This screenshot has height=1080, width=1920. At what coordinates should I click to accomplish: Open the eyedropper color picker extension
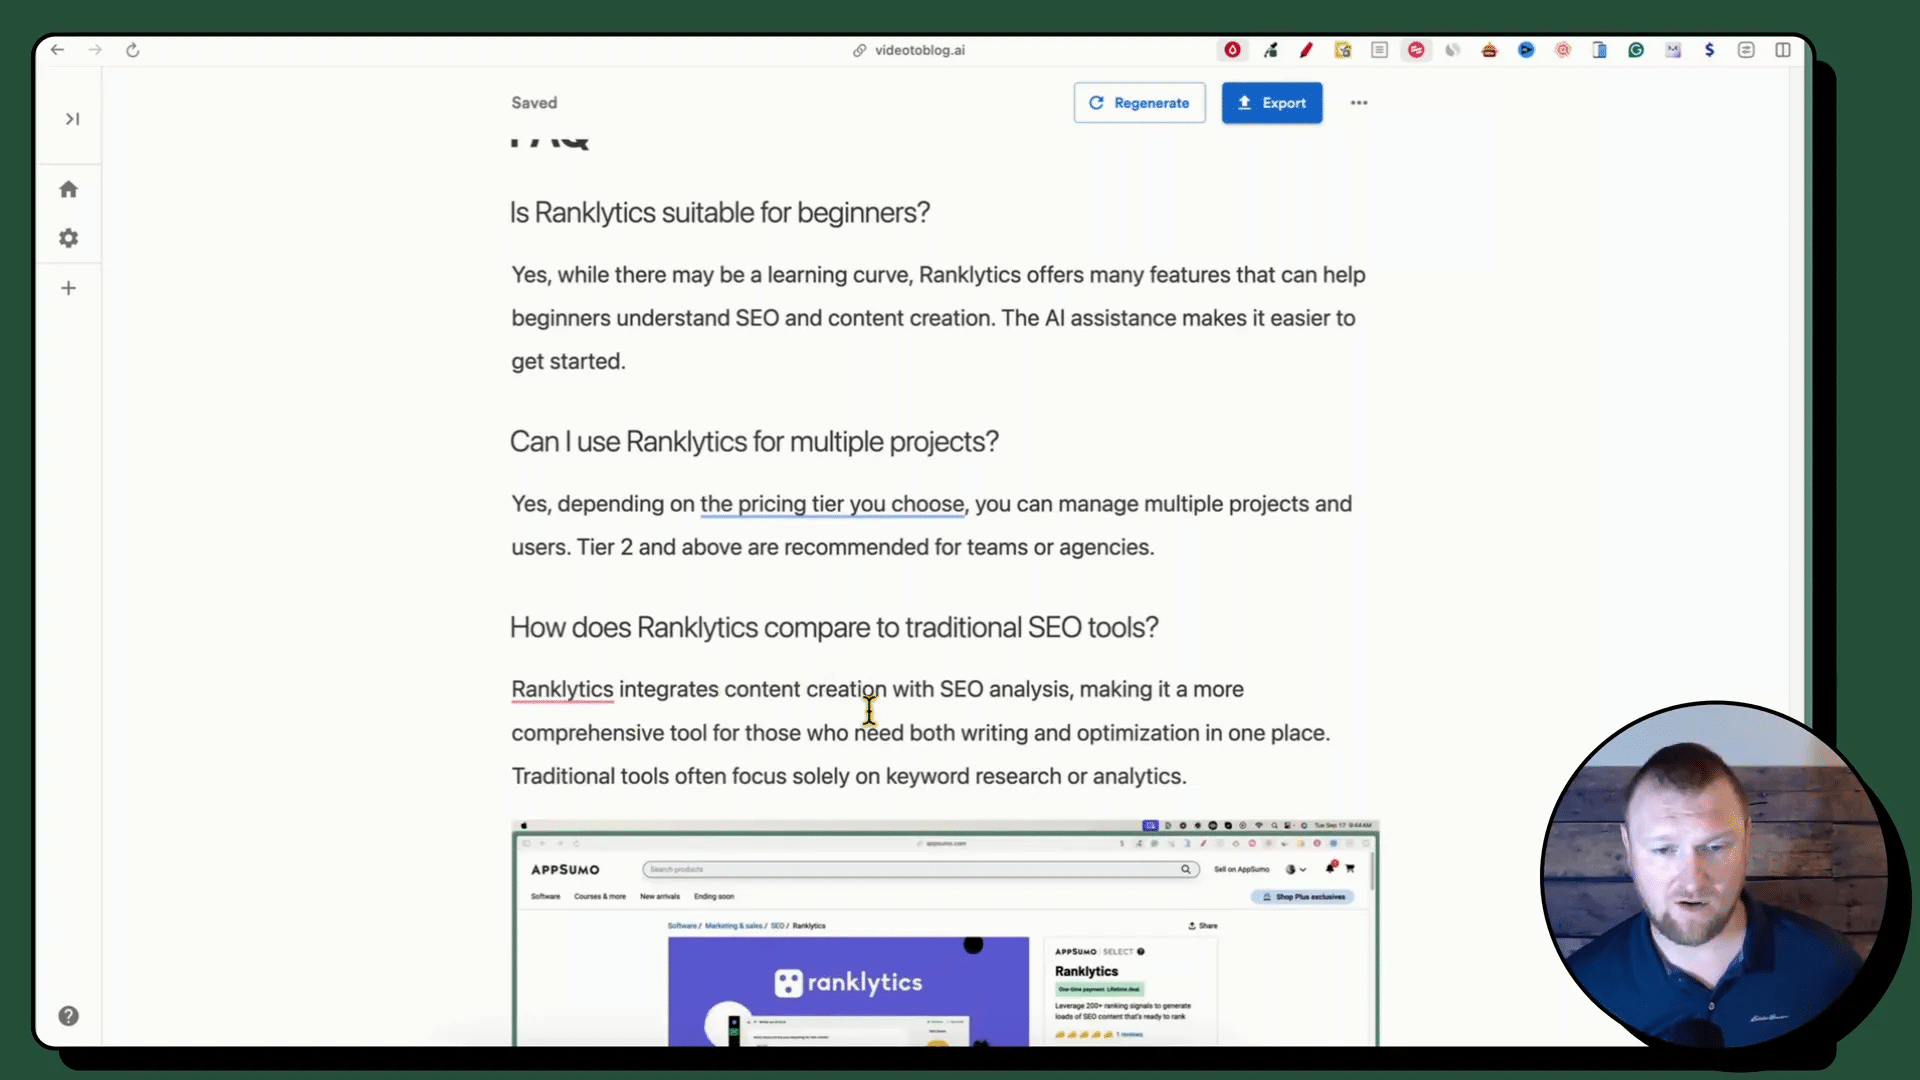click(x=1270, y=50)
